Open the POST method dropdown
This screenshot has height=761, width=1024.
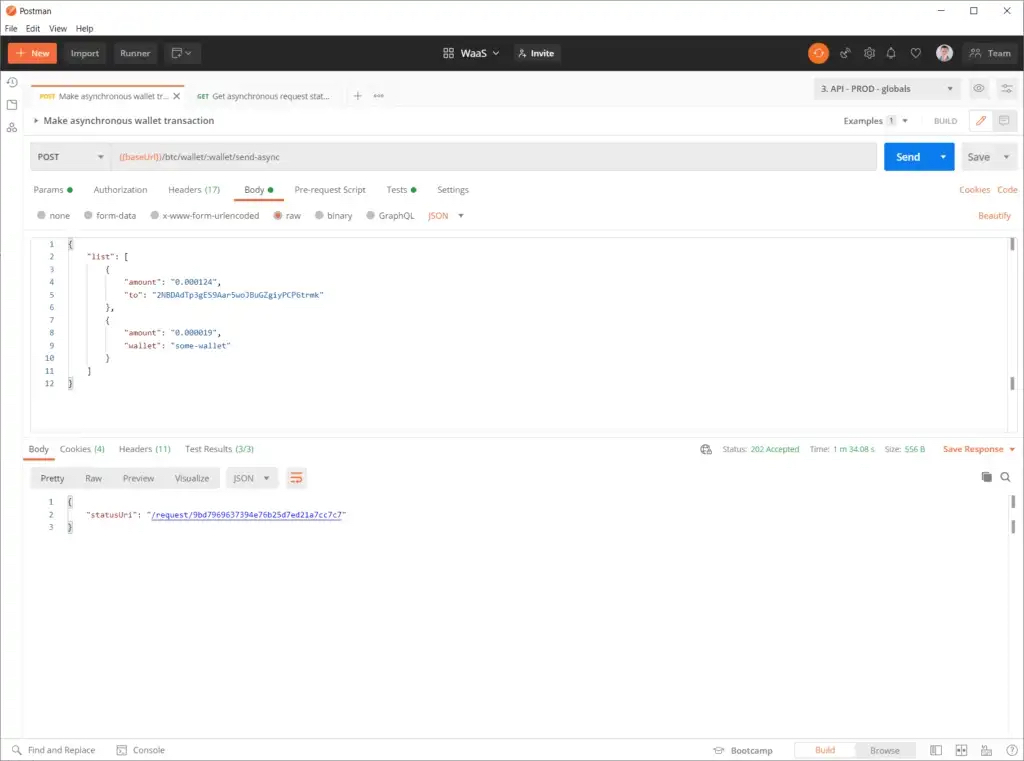point(70,157)
